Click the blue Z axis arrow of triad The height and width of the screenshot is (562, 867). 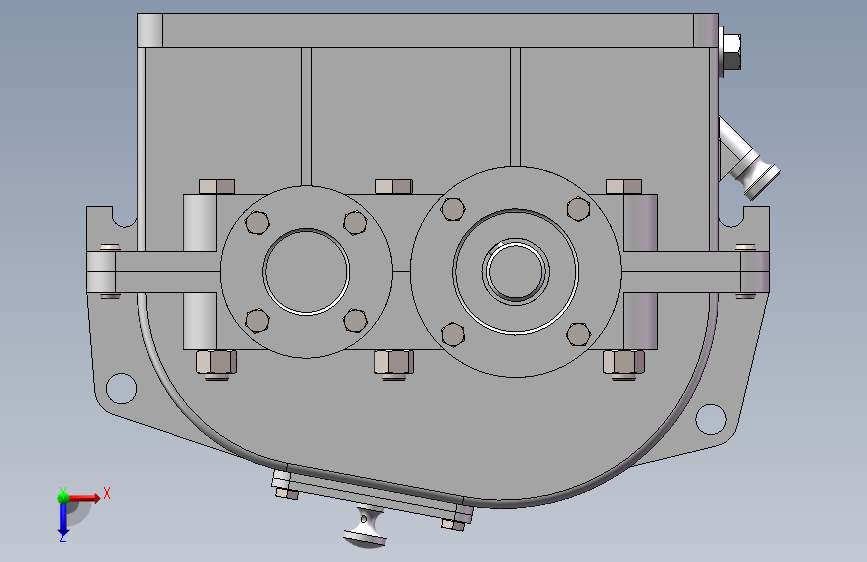coord(63,520)
